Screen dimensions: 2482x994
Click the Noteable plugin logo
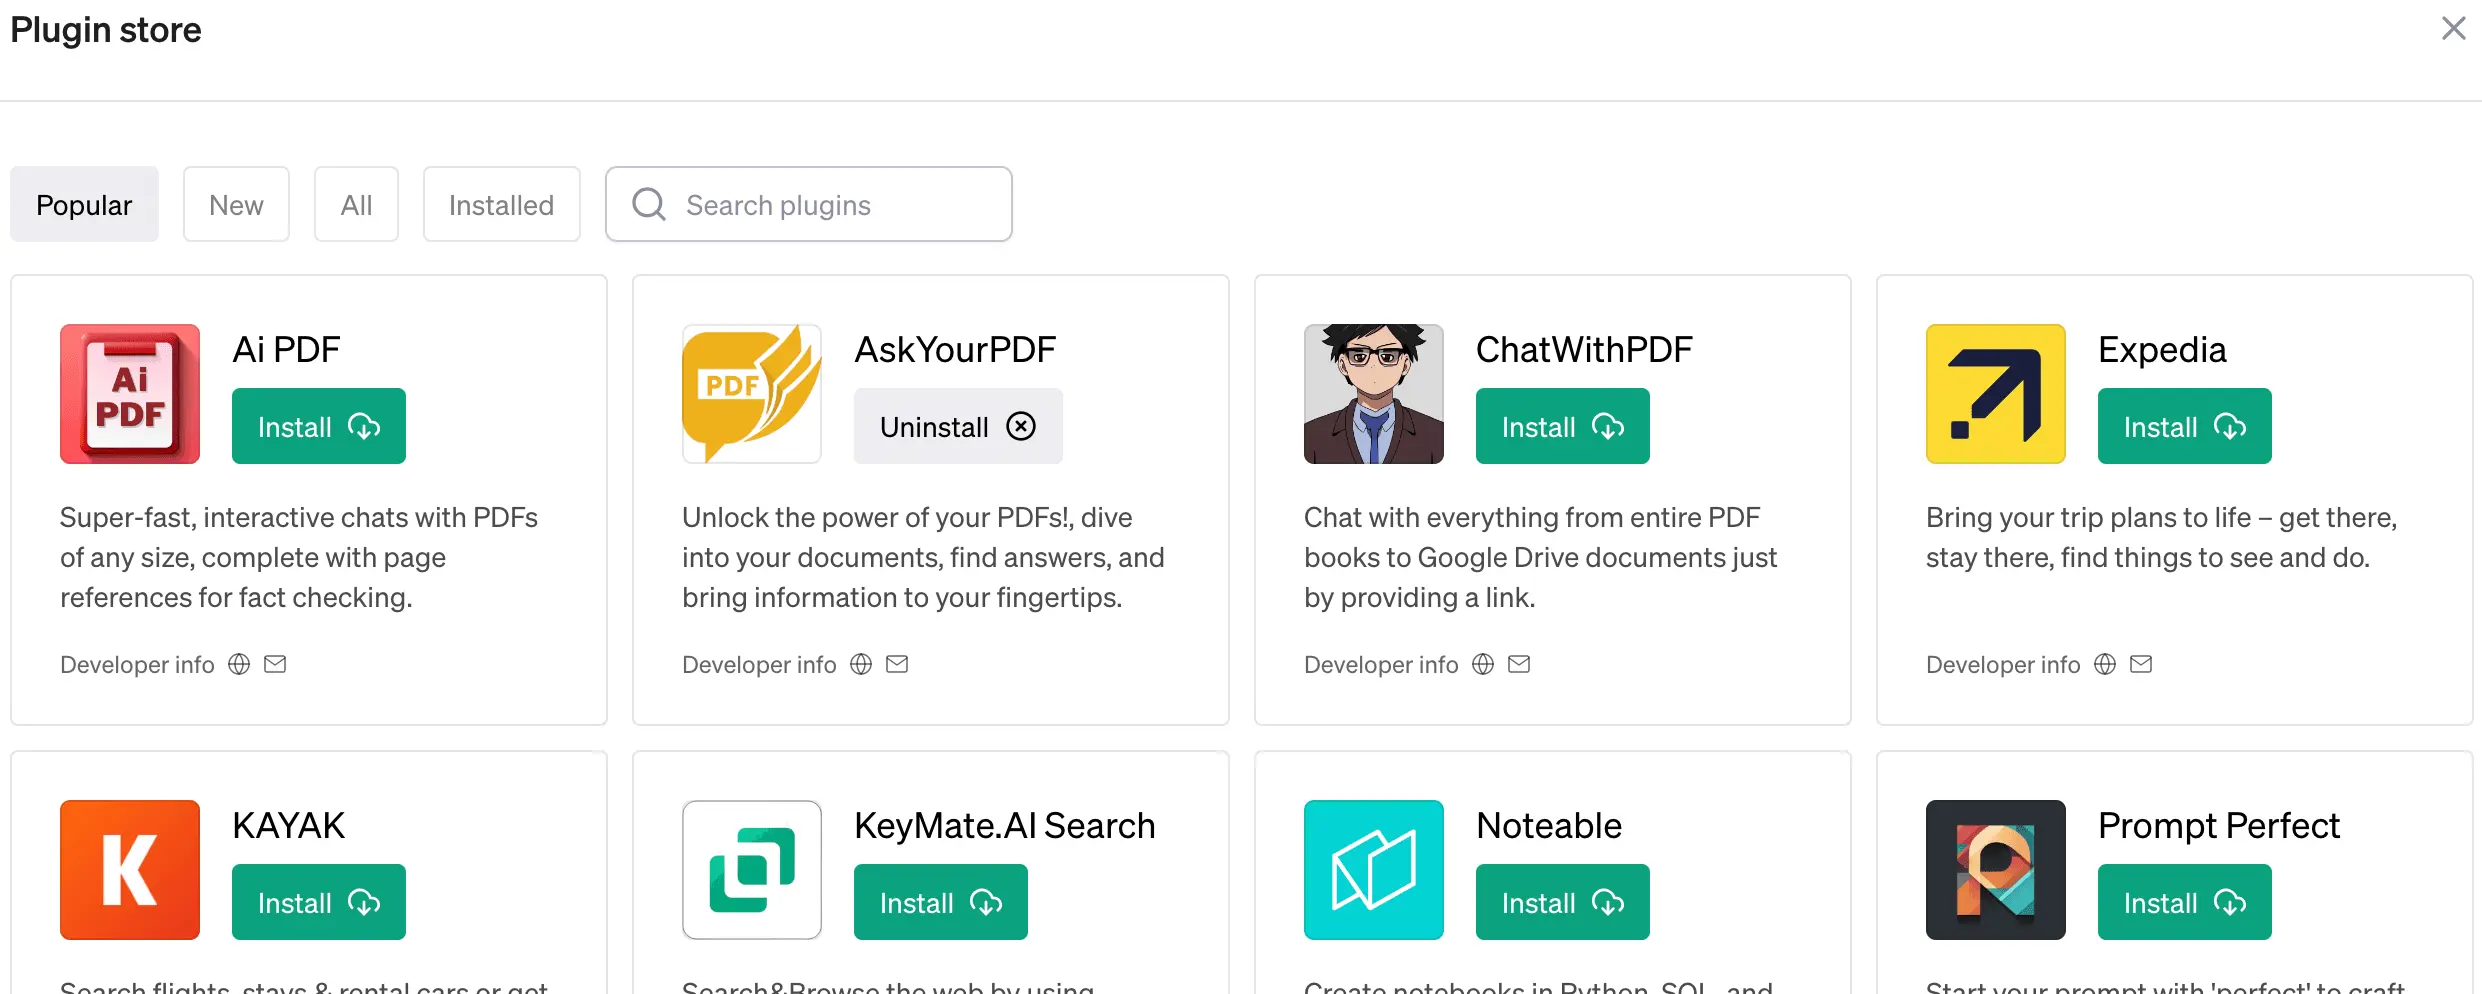pos(1373,870)
